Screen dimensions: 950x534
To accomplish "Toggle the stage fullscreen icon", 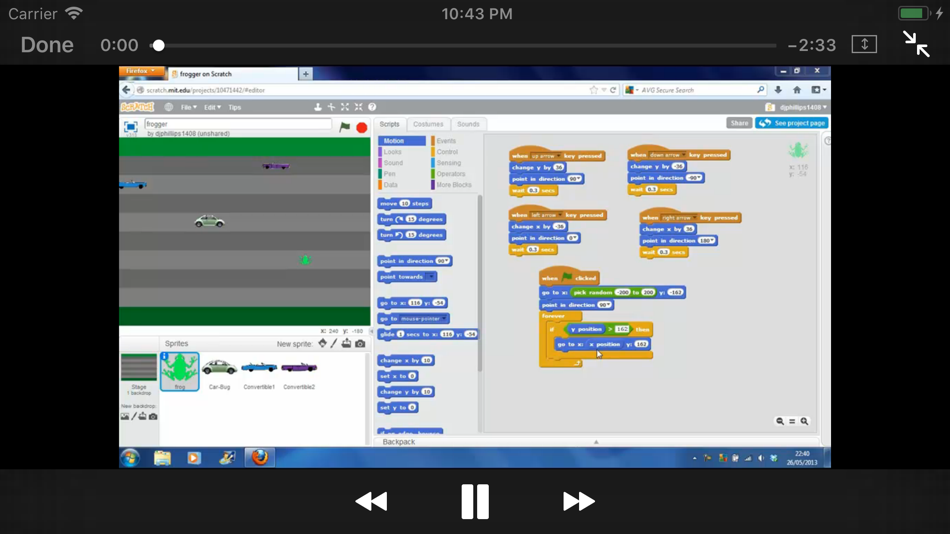I will click(x=130, y=127).
